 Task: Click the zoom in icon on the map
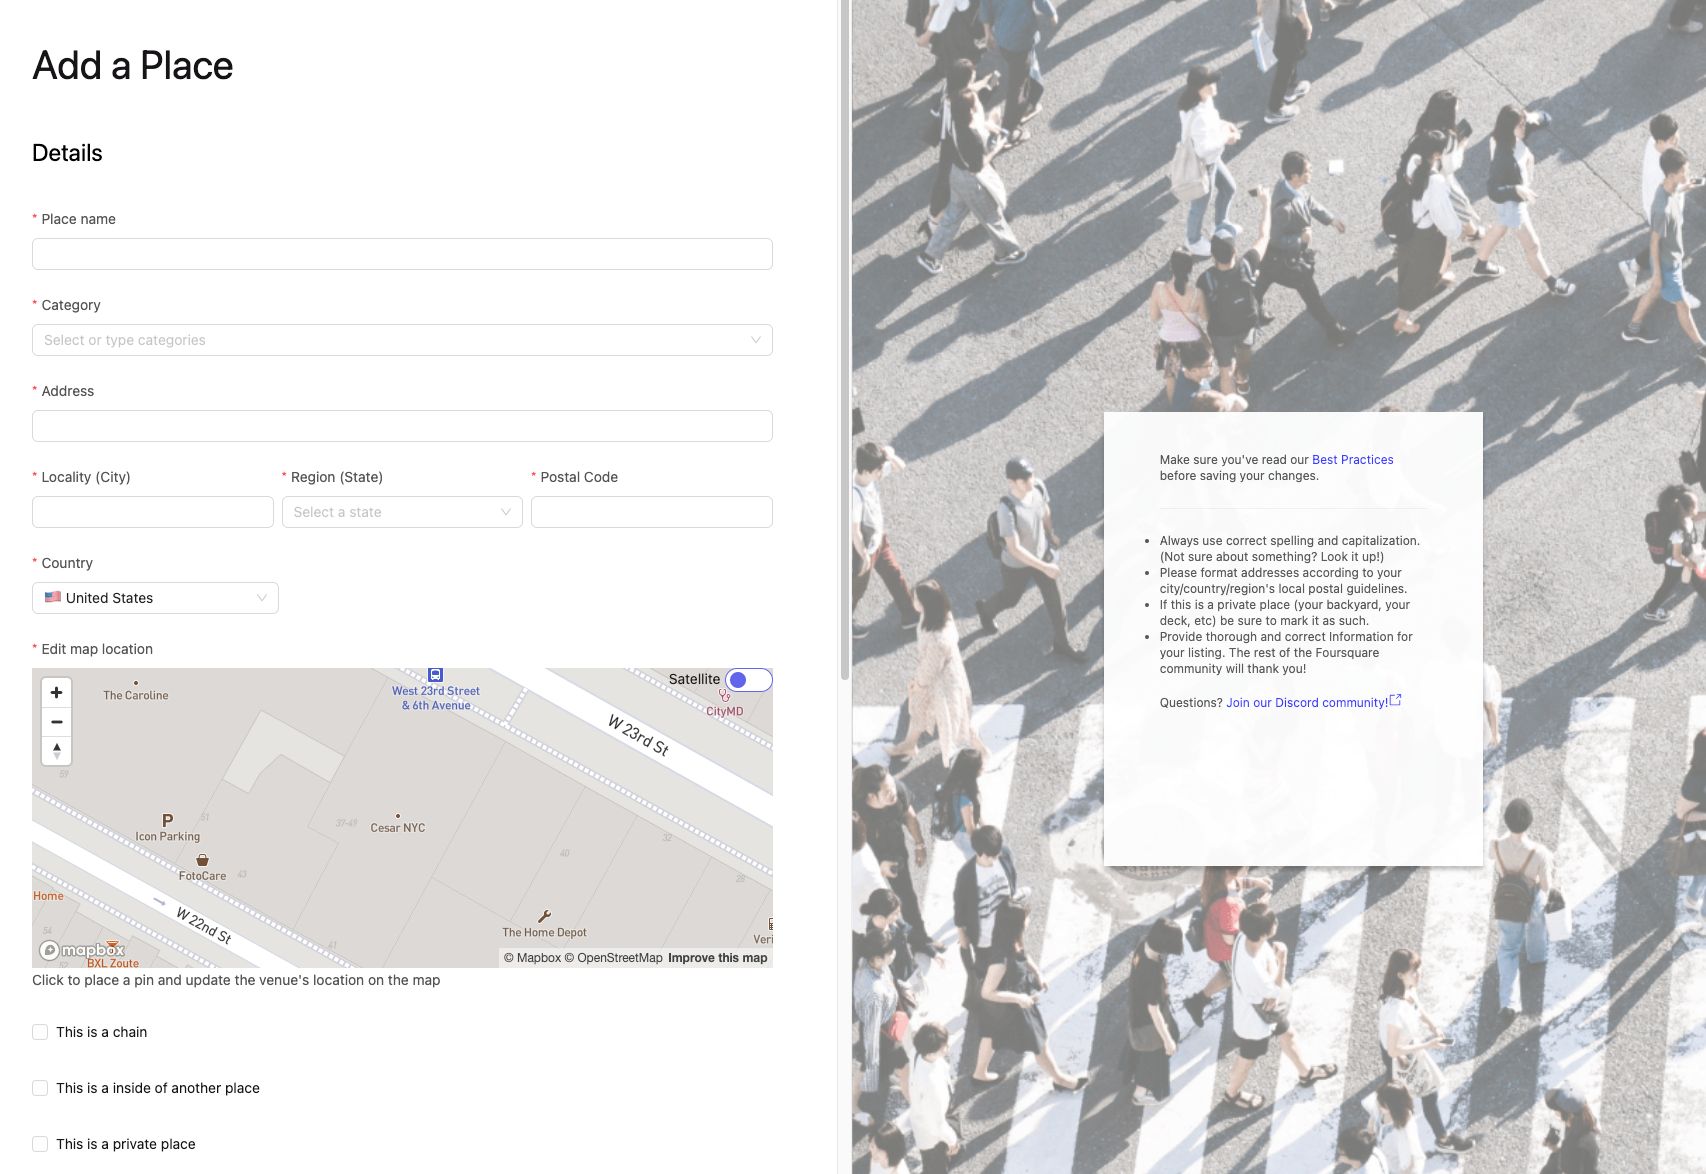coord(56,692)
